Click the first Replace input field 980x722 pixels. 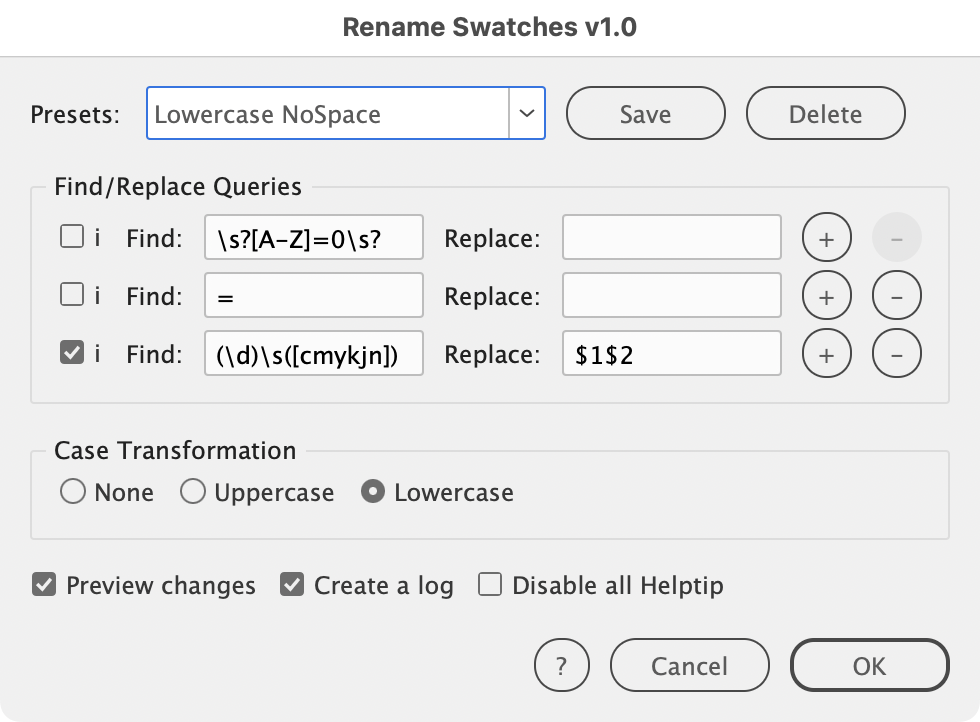pyautogui.click(x=671, y=238)
